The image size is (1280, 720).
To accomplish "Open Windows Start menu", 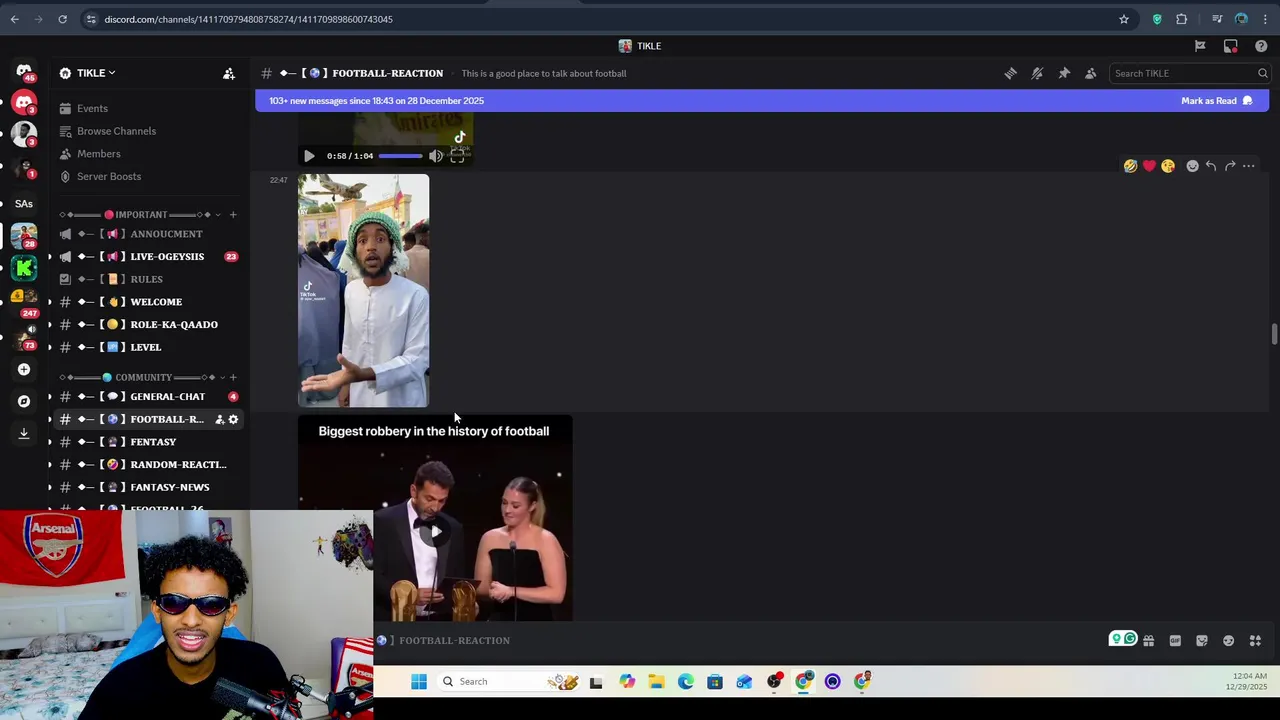I will pyautogui.click(x=419, y=682).
